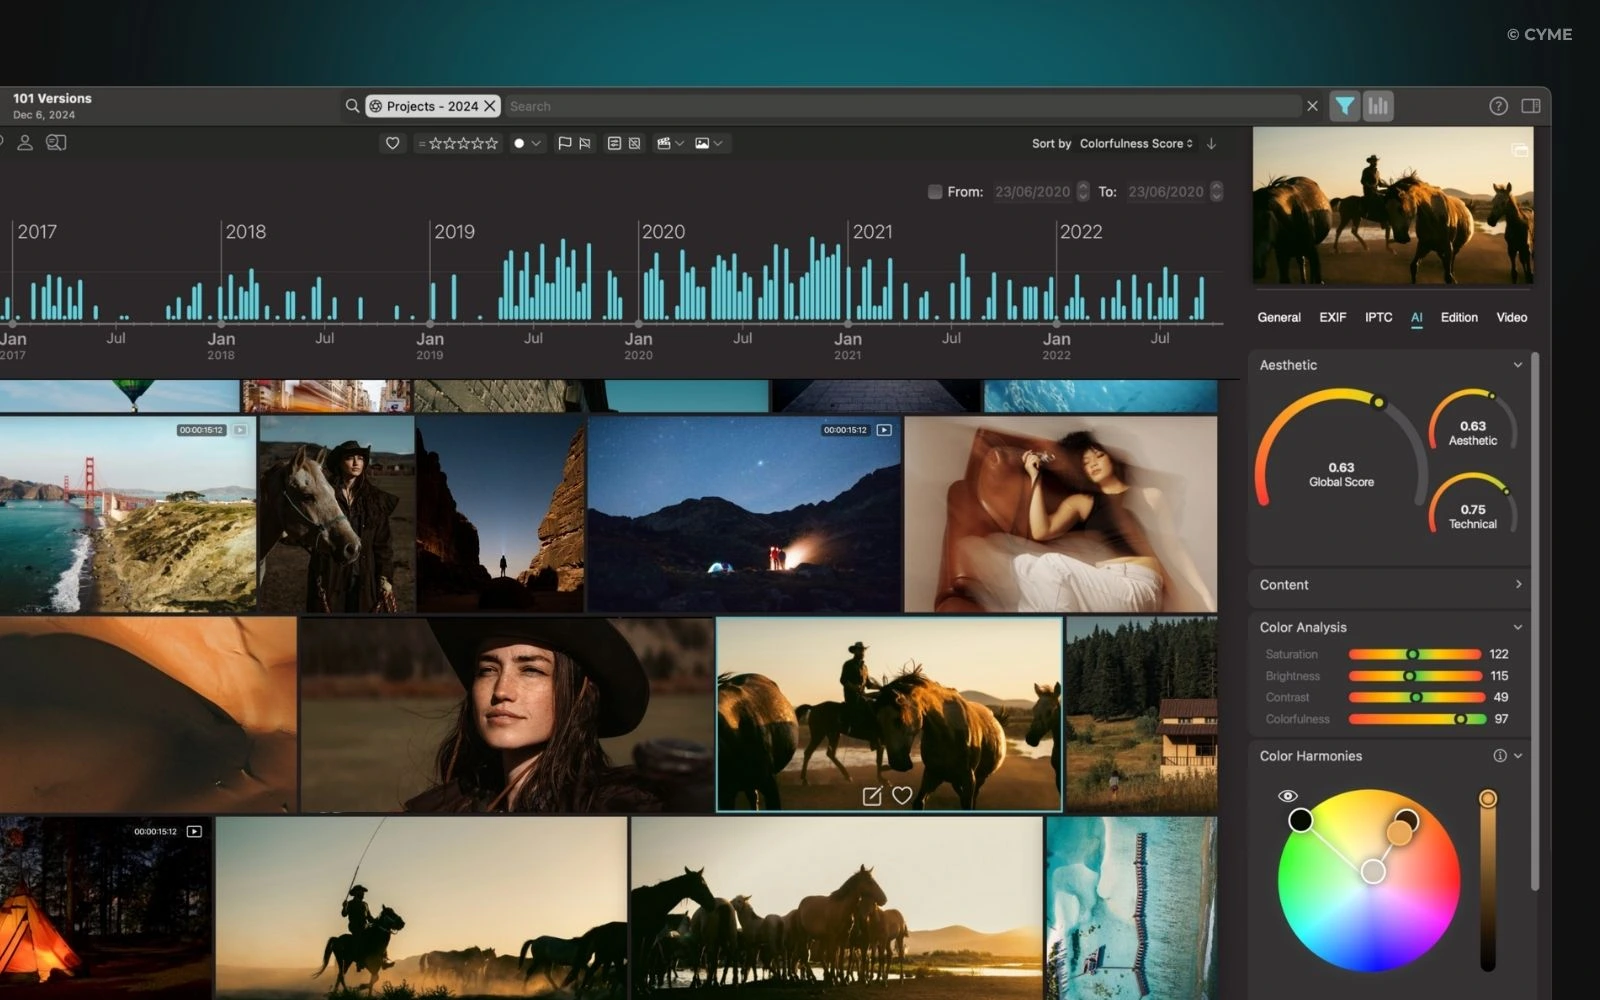Toggle the teal filter funnel button
The image size is (1600, 1000).
[1345, 106]
